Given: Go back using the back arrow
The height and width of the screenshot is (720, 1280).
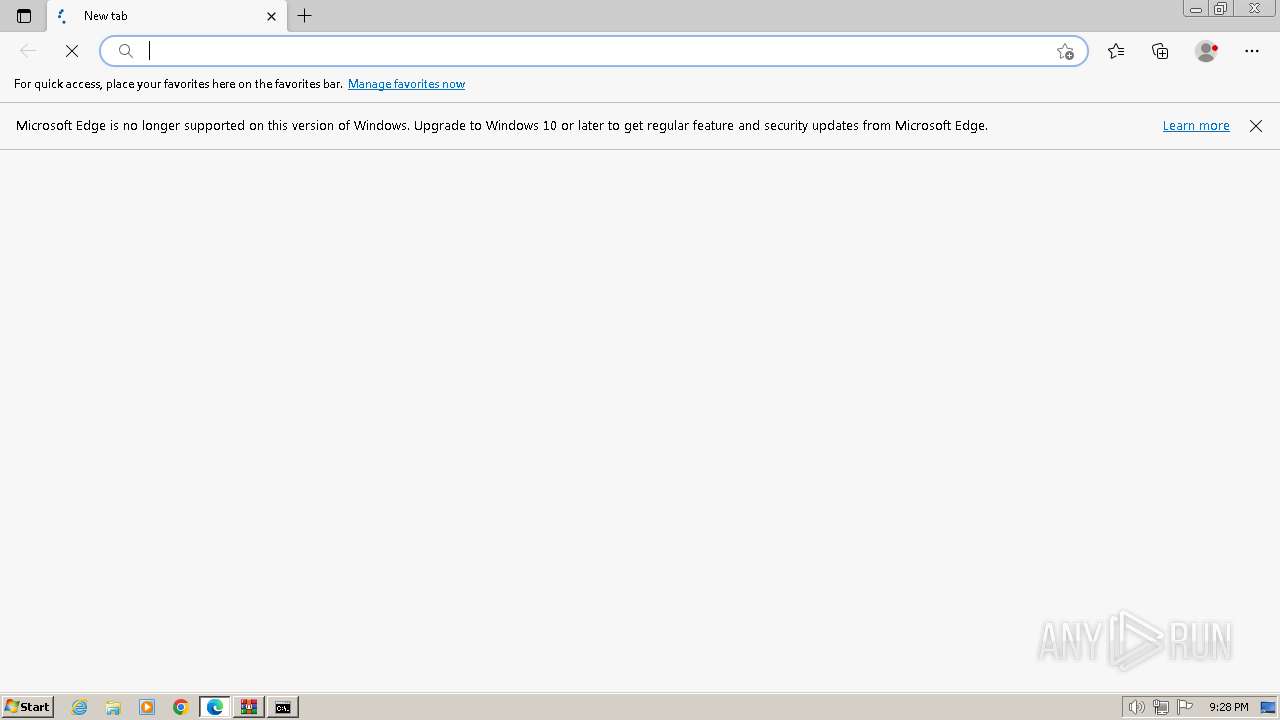Looking at the screenshot, I should coord(28,51).
